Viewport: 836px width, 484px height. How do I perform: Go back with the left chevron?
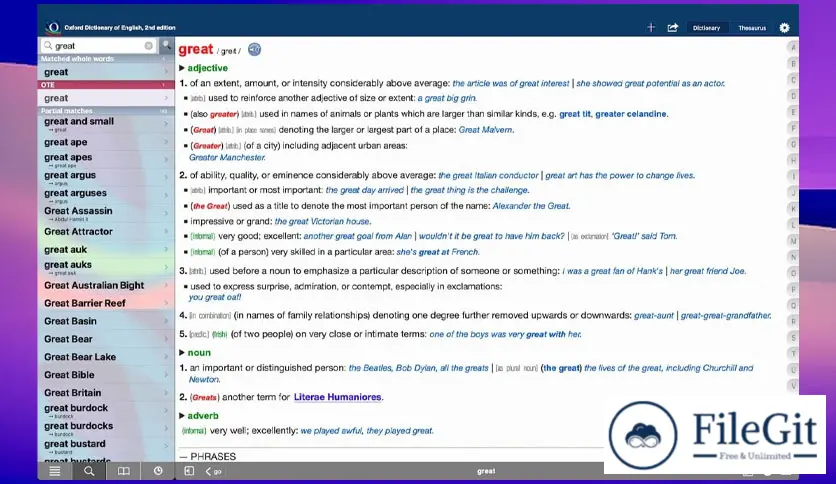(208, 471)
